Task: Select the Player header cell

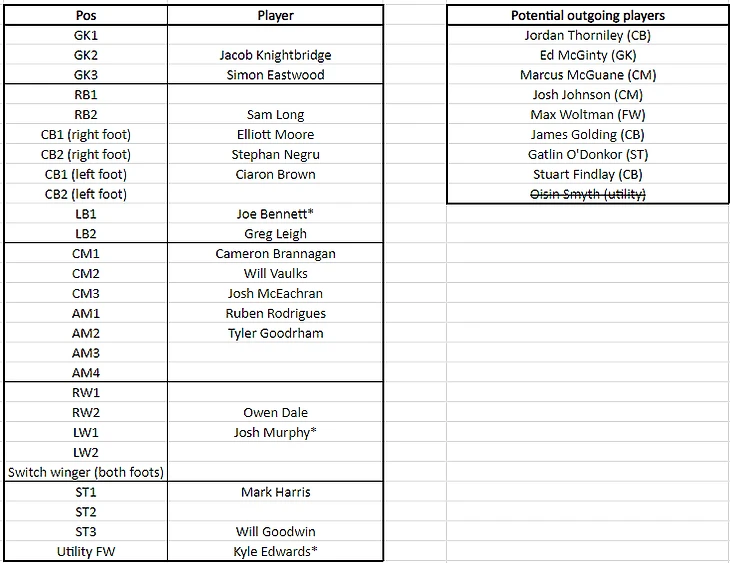Action: click(x=275, y=15)
